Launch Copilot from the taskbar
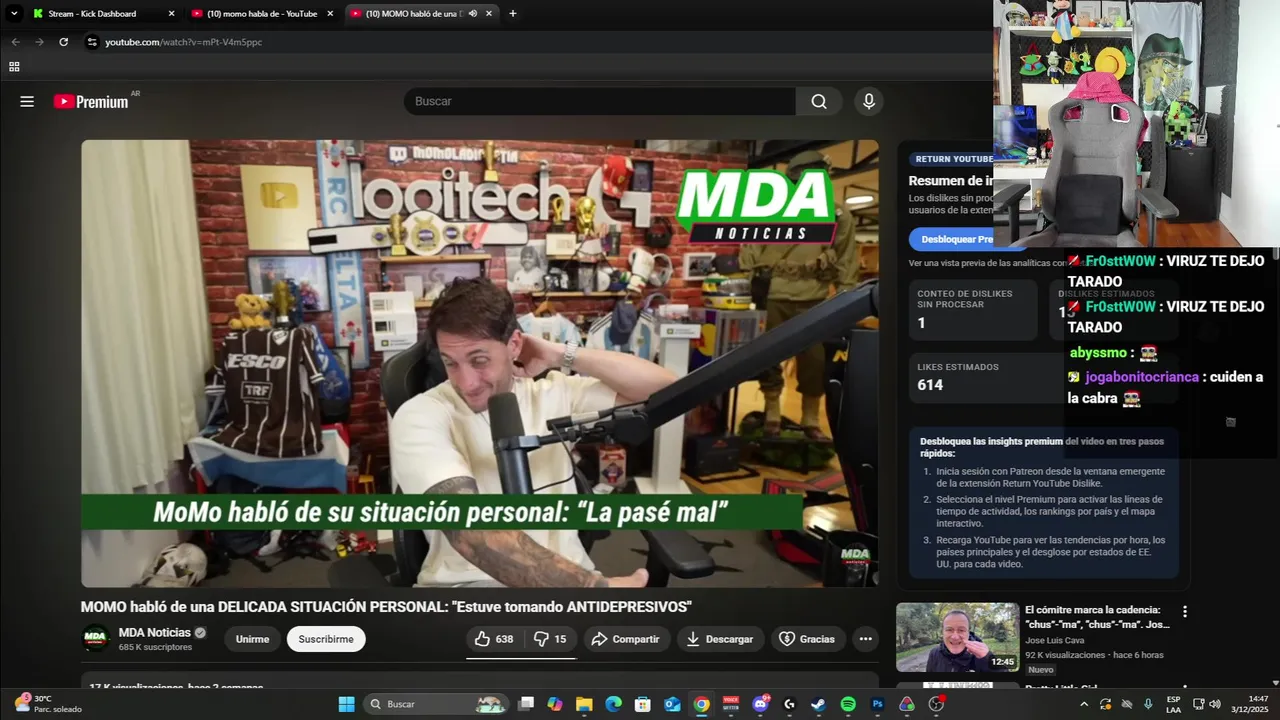This screenshot has height=720, width=1280. (555, 704)
